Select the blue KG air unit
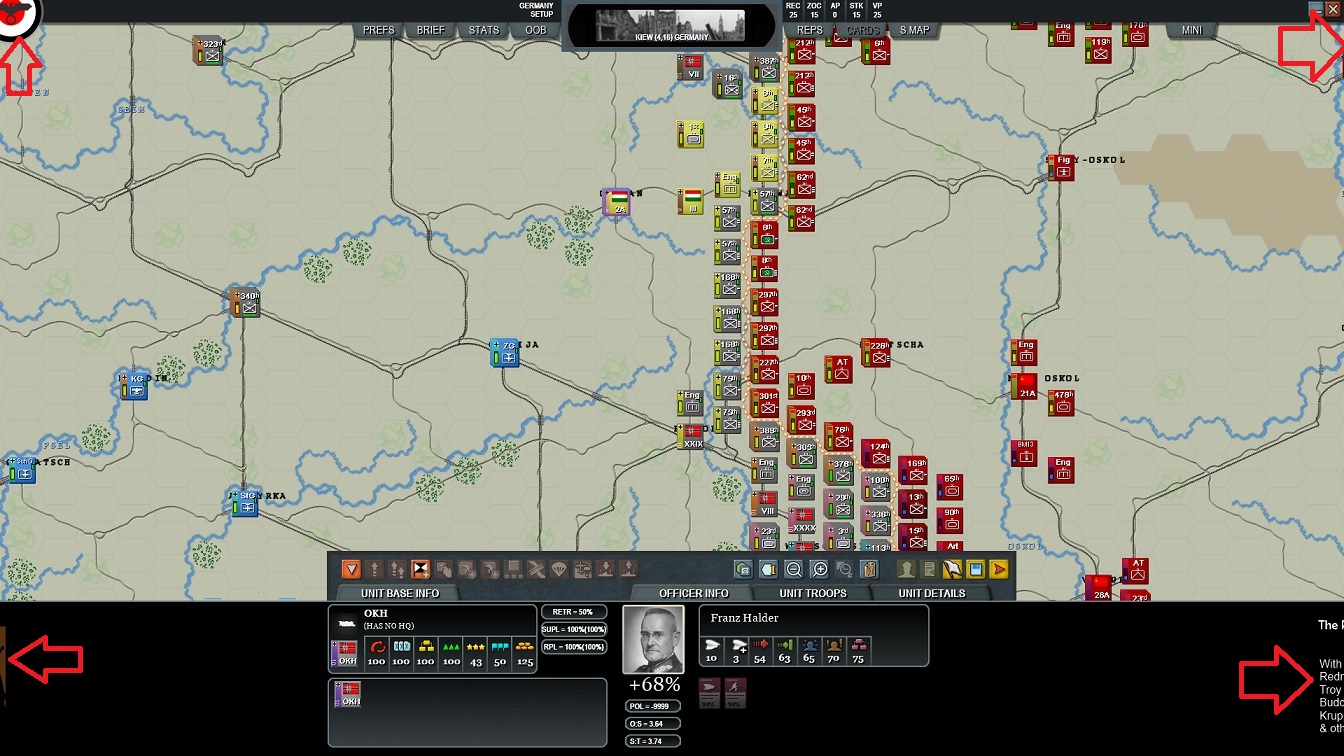 (133, 386)
